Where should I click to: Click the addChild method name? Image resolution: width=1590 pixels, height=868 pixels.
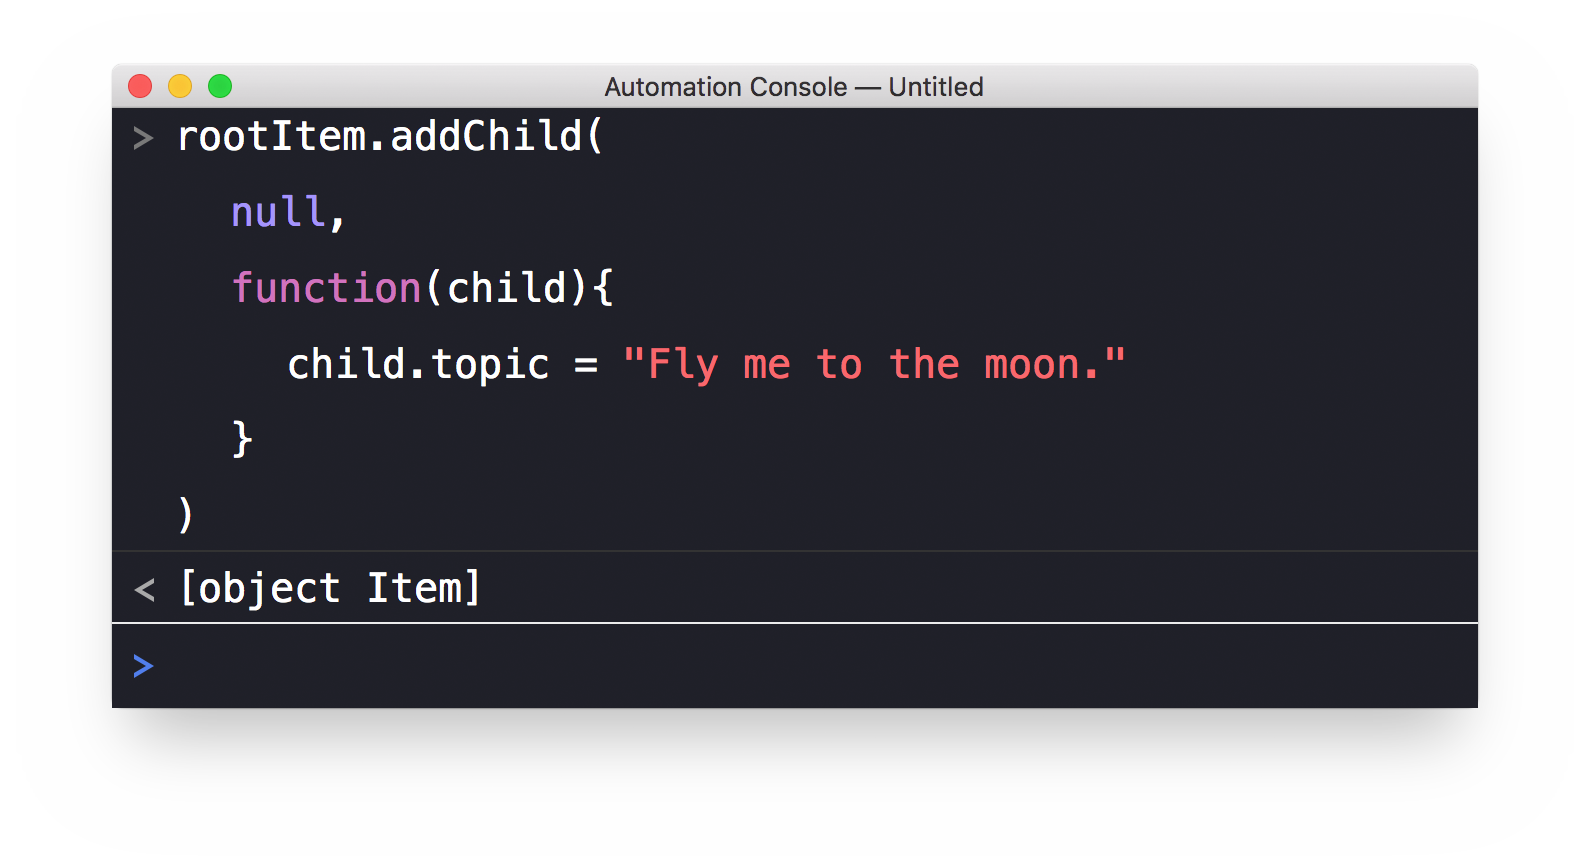pyautogui.click(x=485, y=137)
